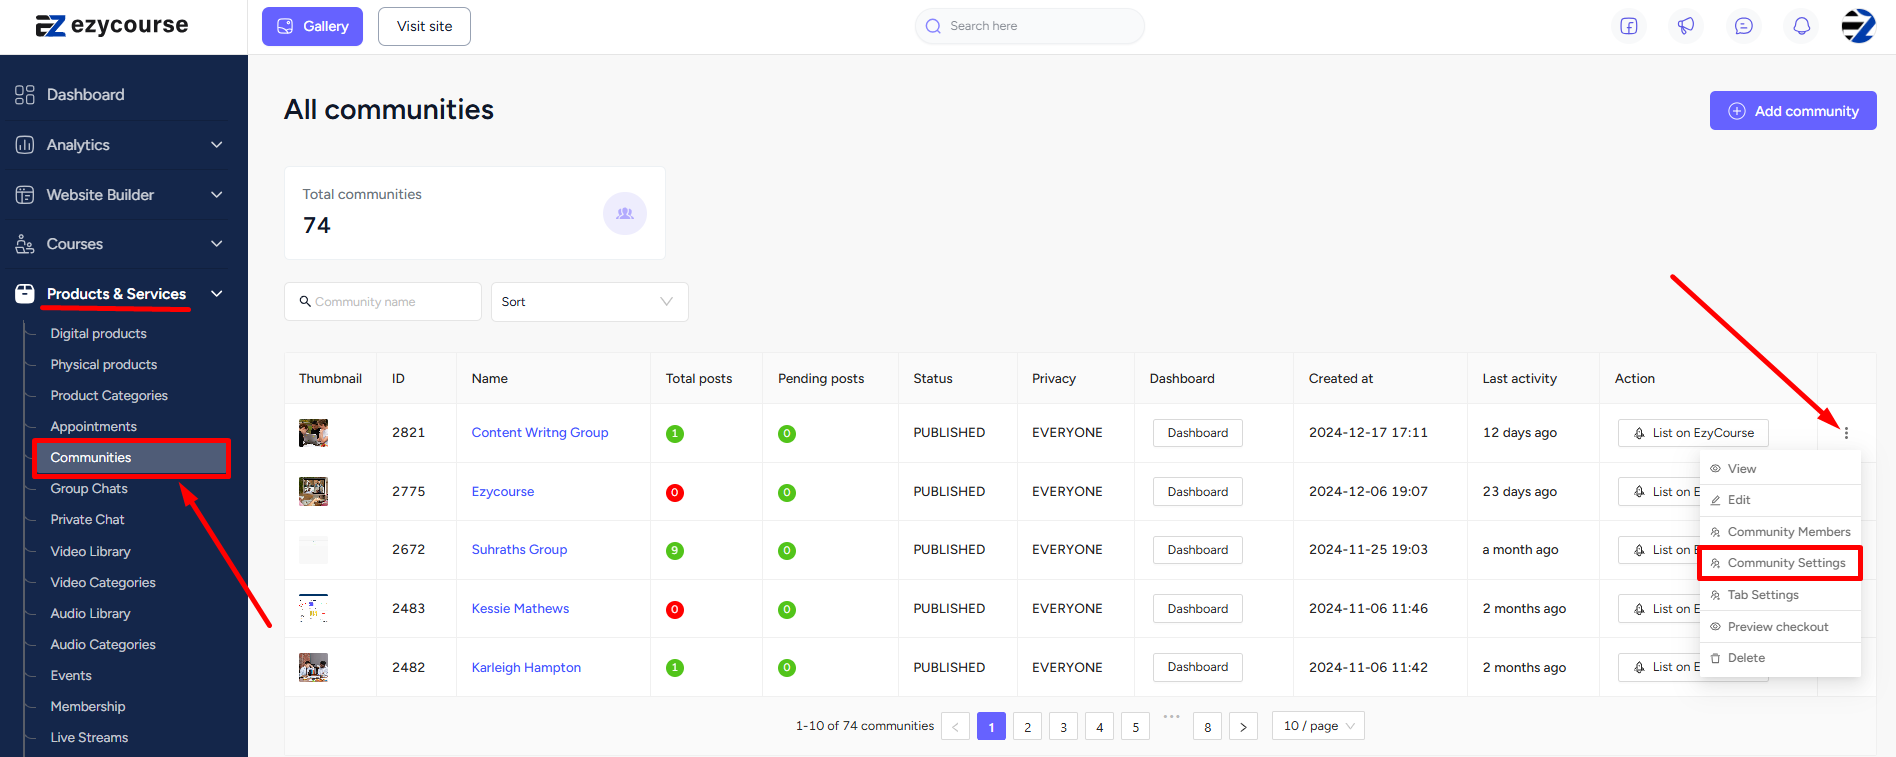Expand the Courses menu chevron

(x=217, y=244)
